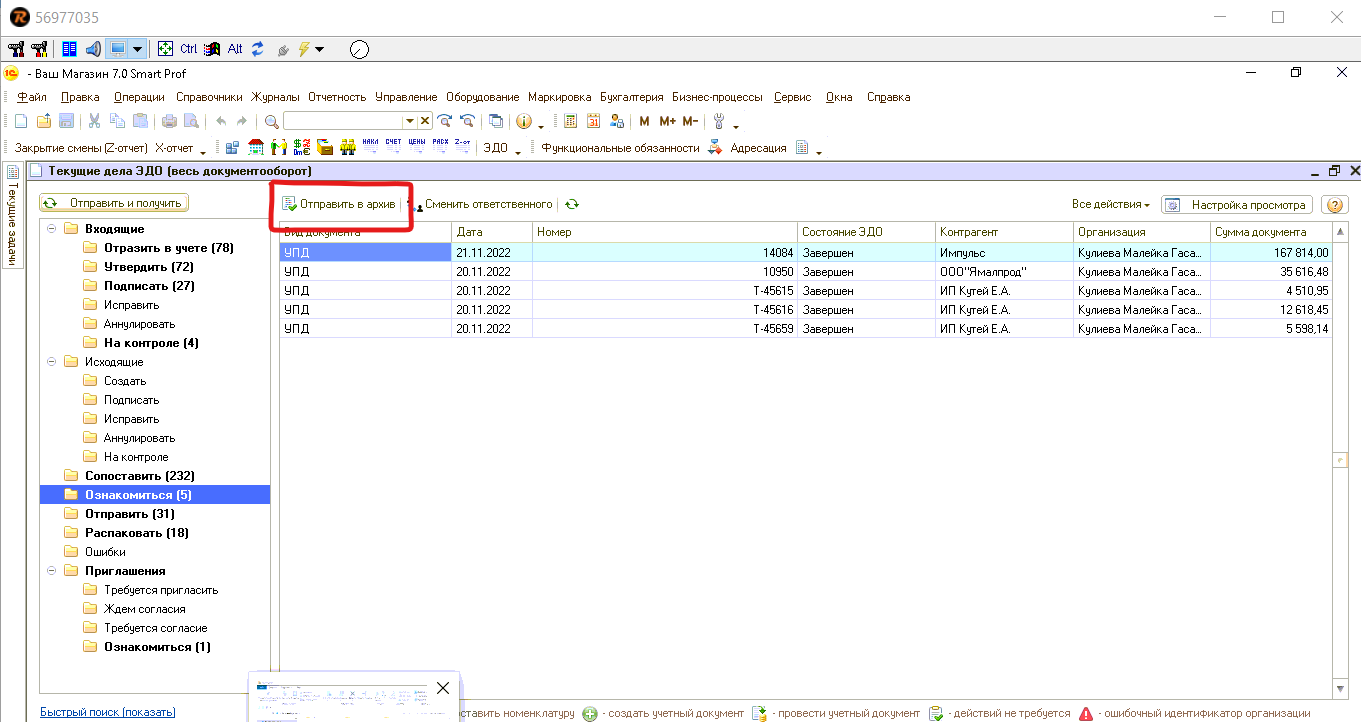Image resolution: width=1361 pixels, height=722 pixels.
Task: Click the calculator icon in the toolbar
Action: [570, 121]
